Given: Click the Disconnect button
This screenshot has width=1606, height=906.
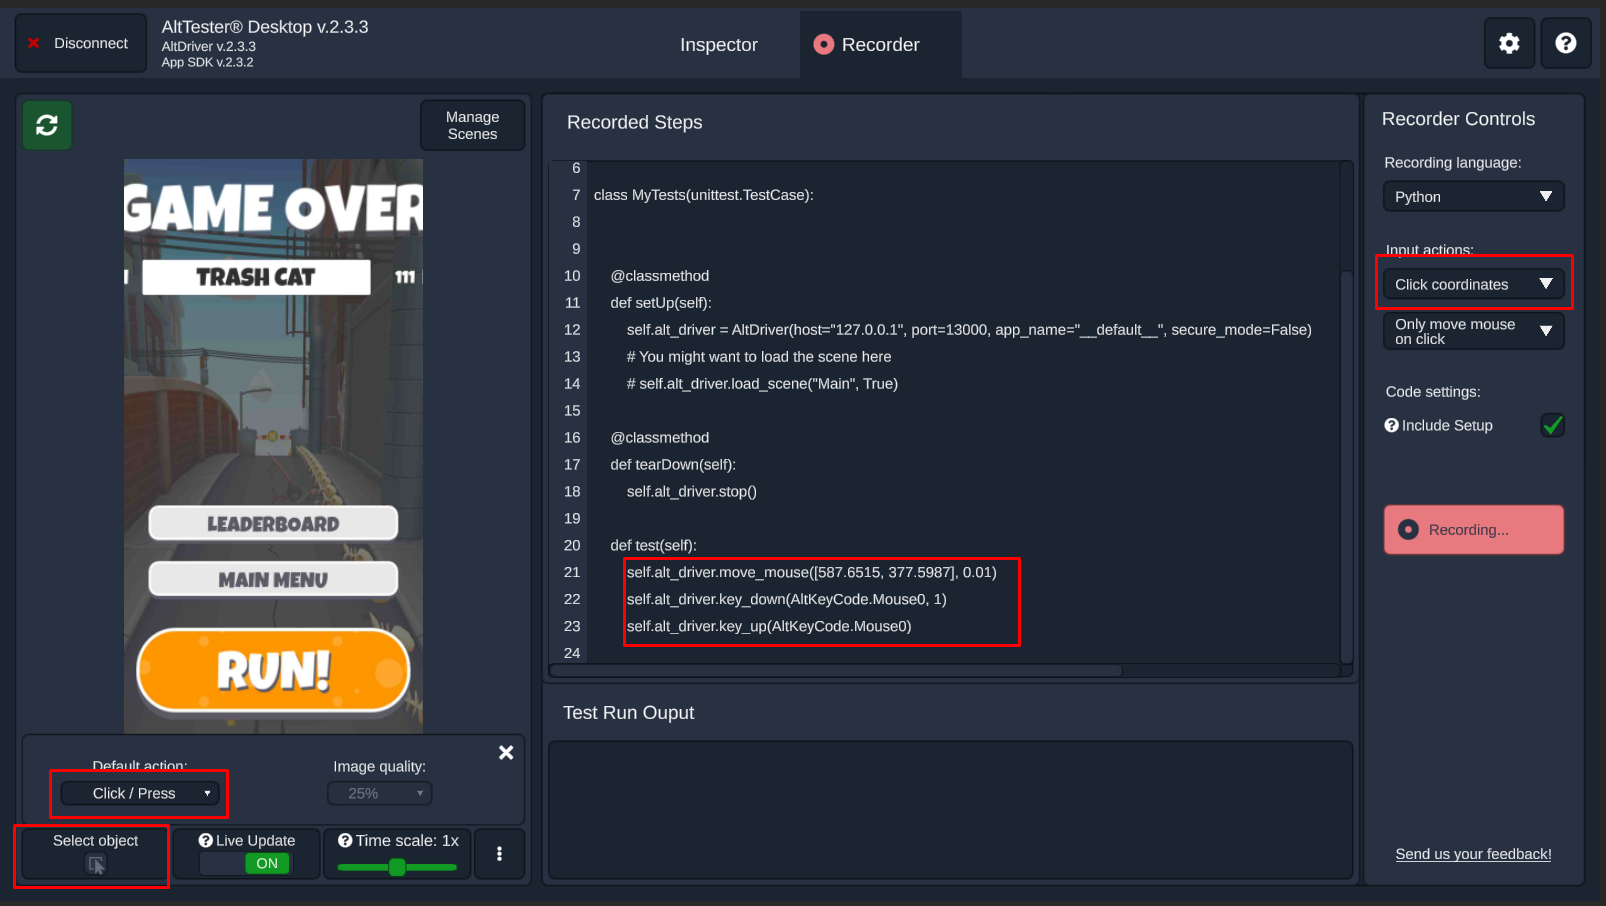Looking at the screenshot, I should tap(79, 44).
